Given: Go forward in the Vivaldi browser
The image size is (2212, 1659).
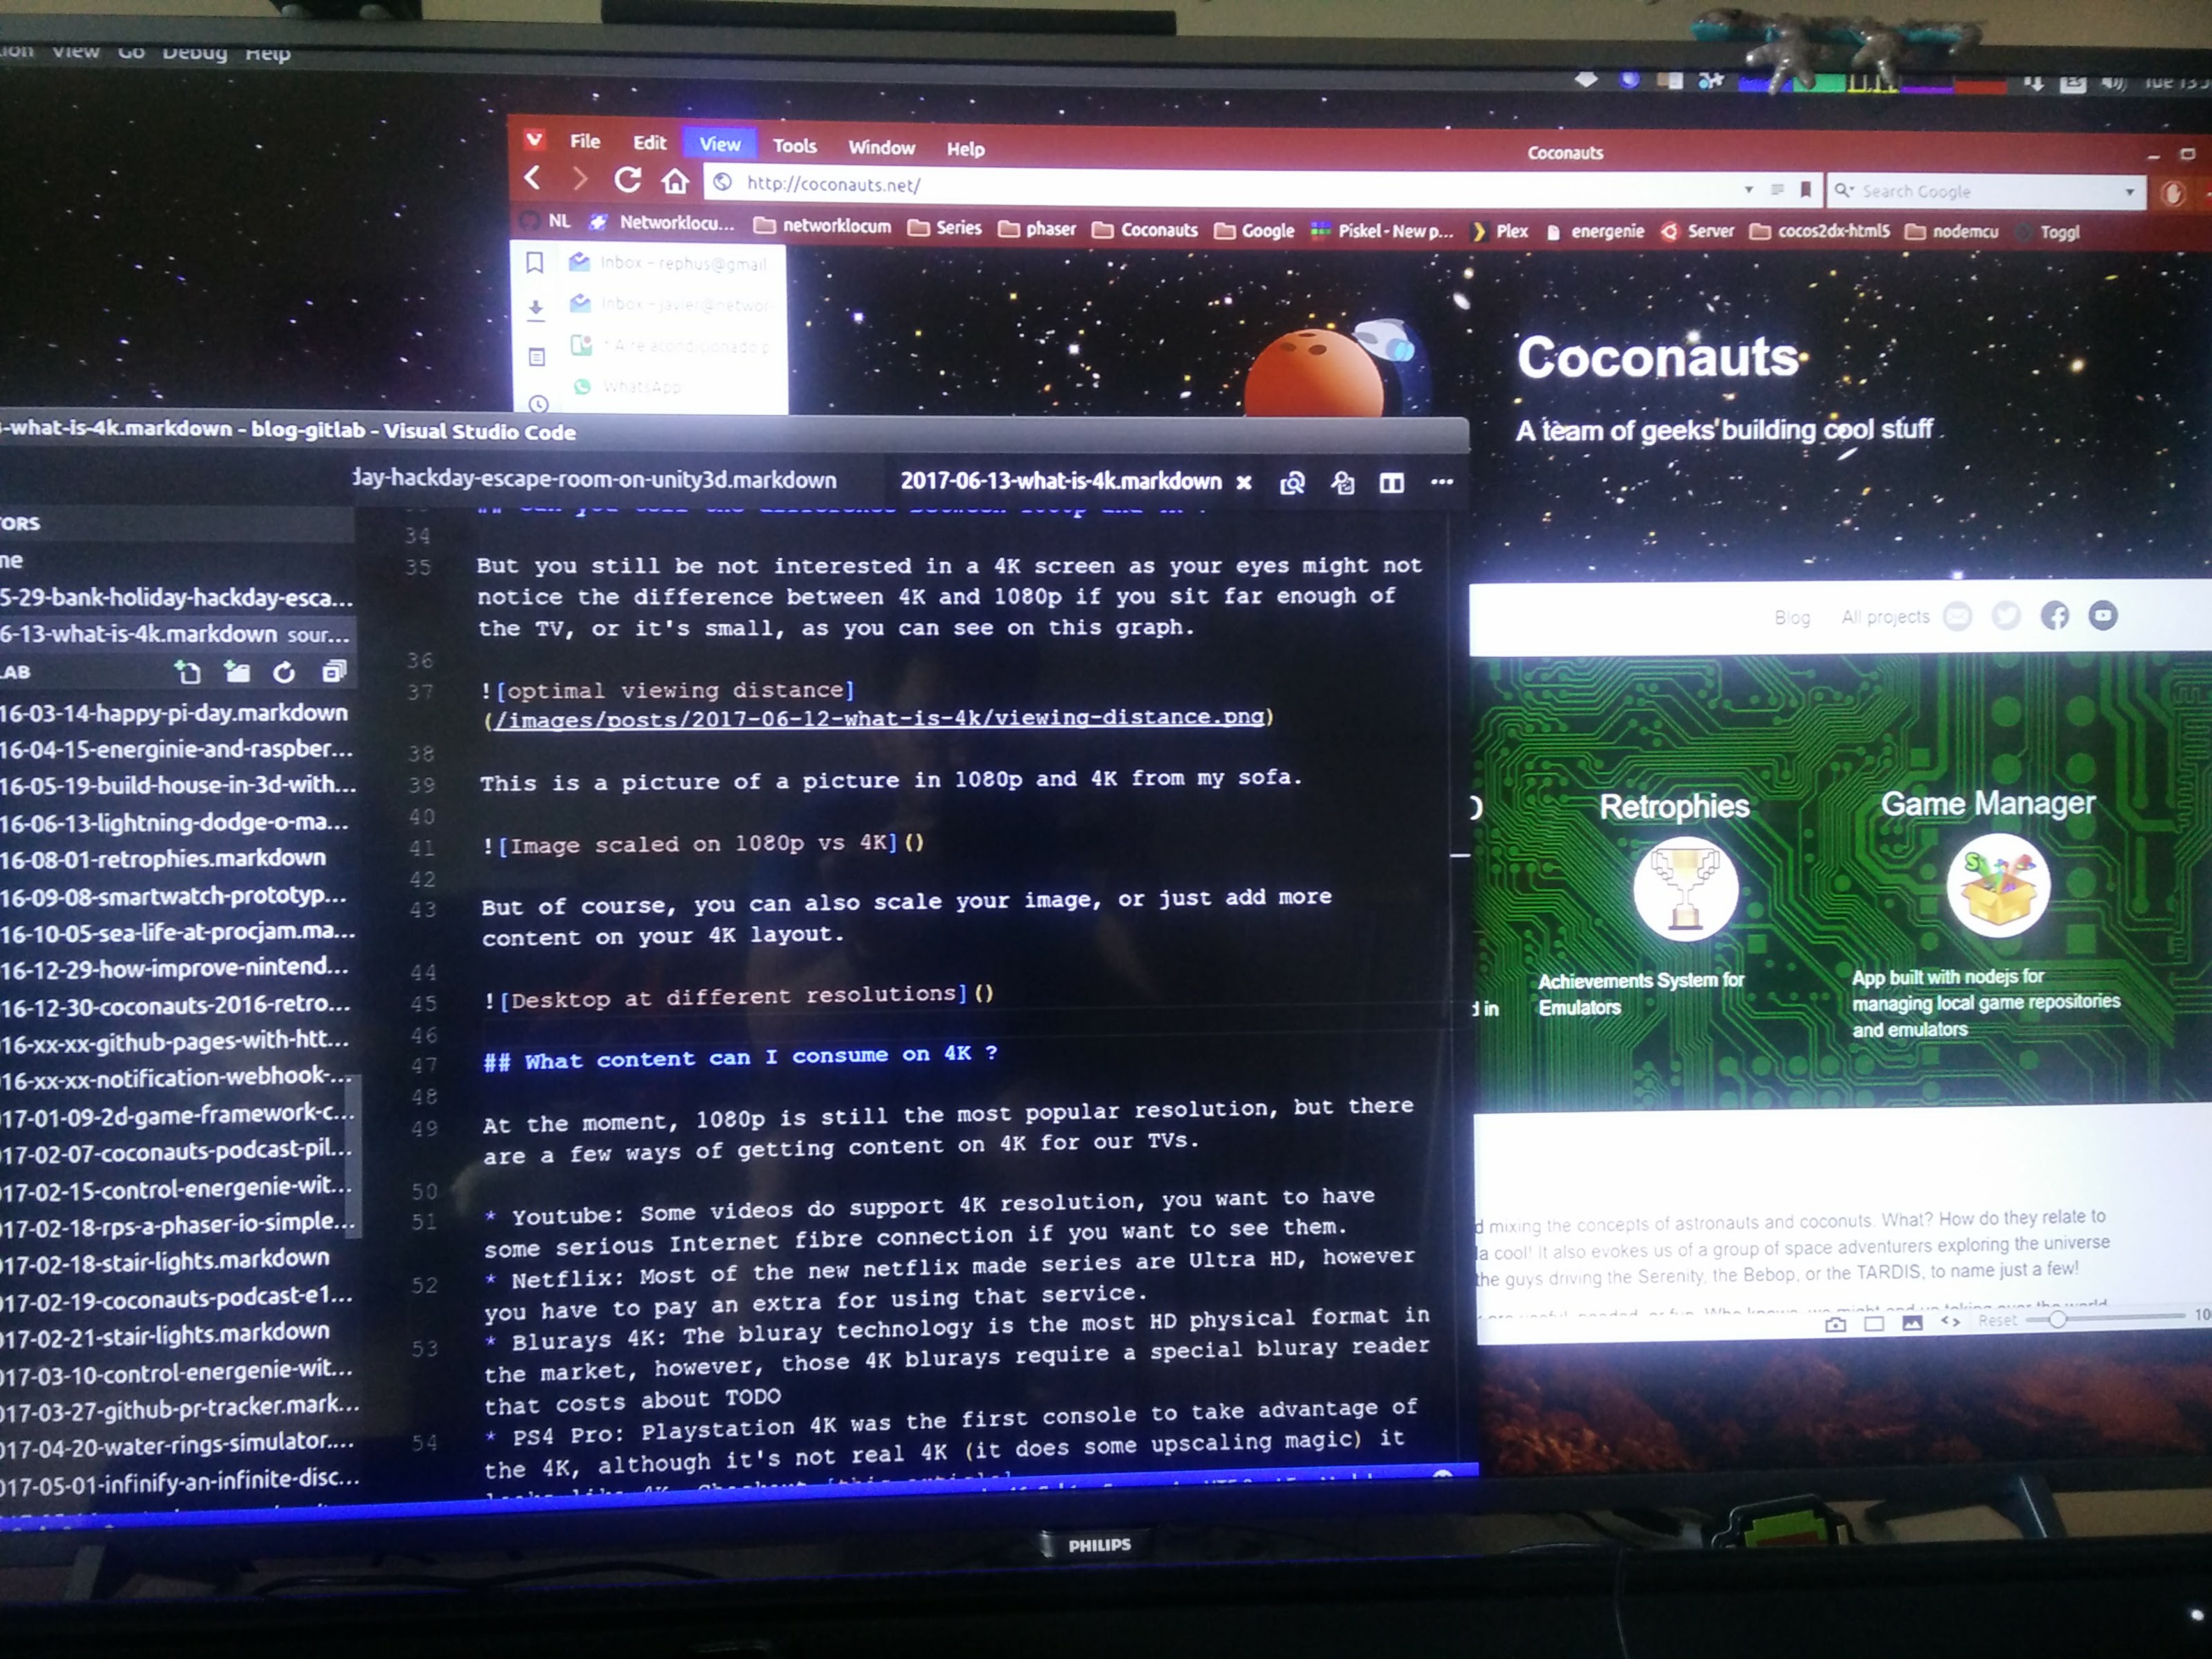Looking at the screenshot, I should [580, 179].
